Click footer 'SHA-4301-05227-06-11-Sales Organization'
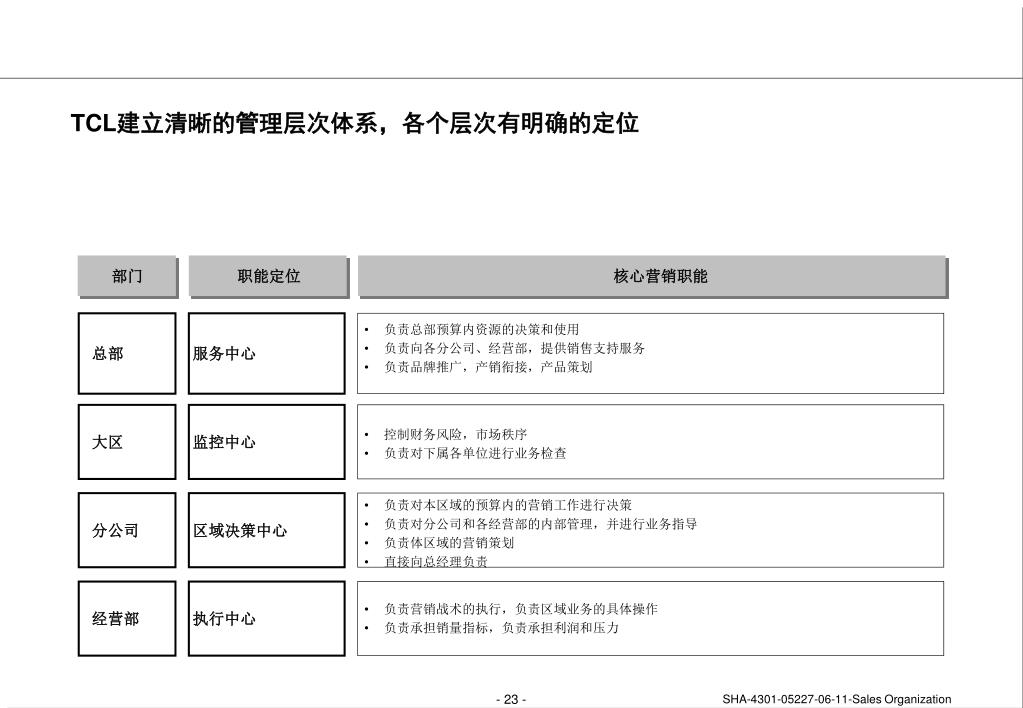The width and height of the screenshot is (1023, 708). (836, 700)
